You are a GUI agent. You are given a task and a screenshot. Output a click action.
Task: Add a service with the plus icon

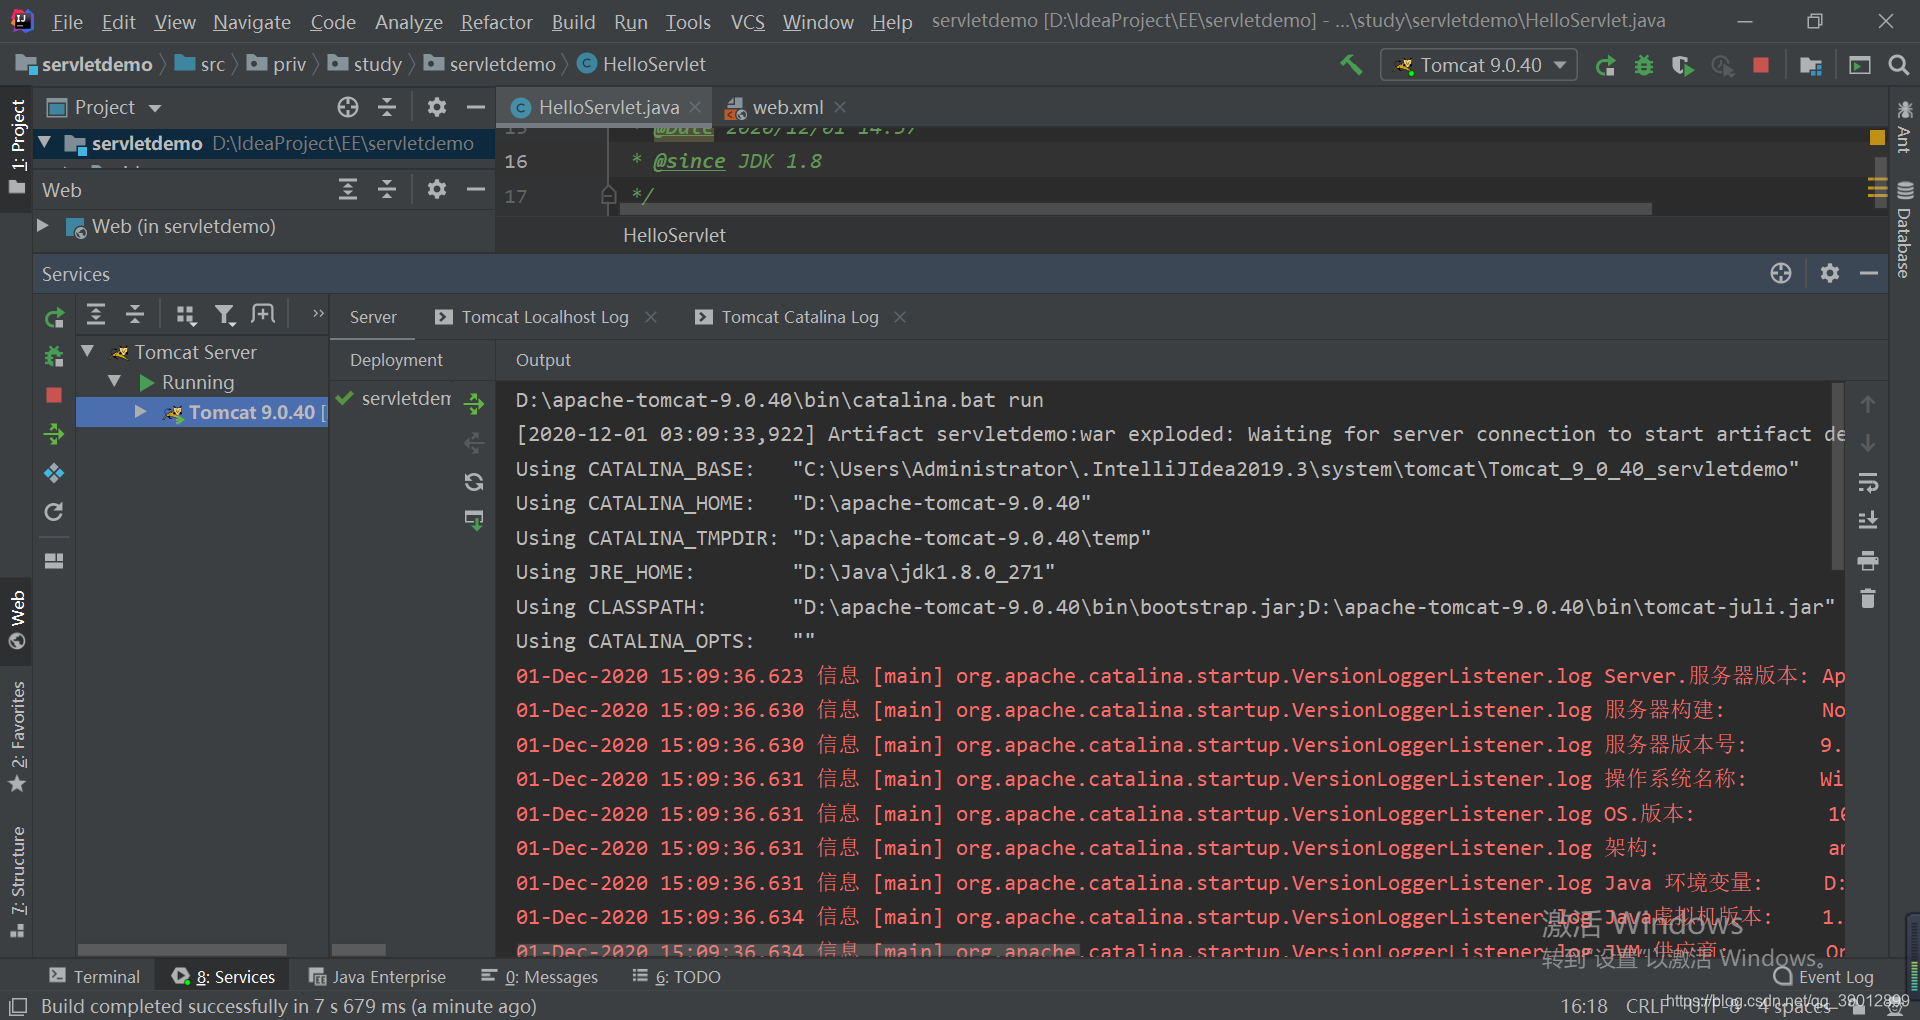[263, 315]
